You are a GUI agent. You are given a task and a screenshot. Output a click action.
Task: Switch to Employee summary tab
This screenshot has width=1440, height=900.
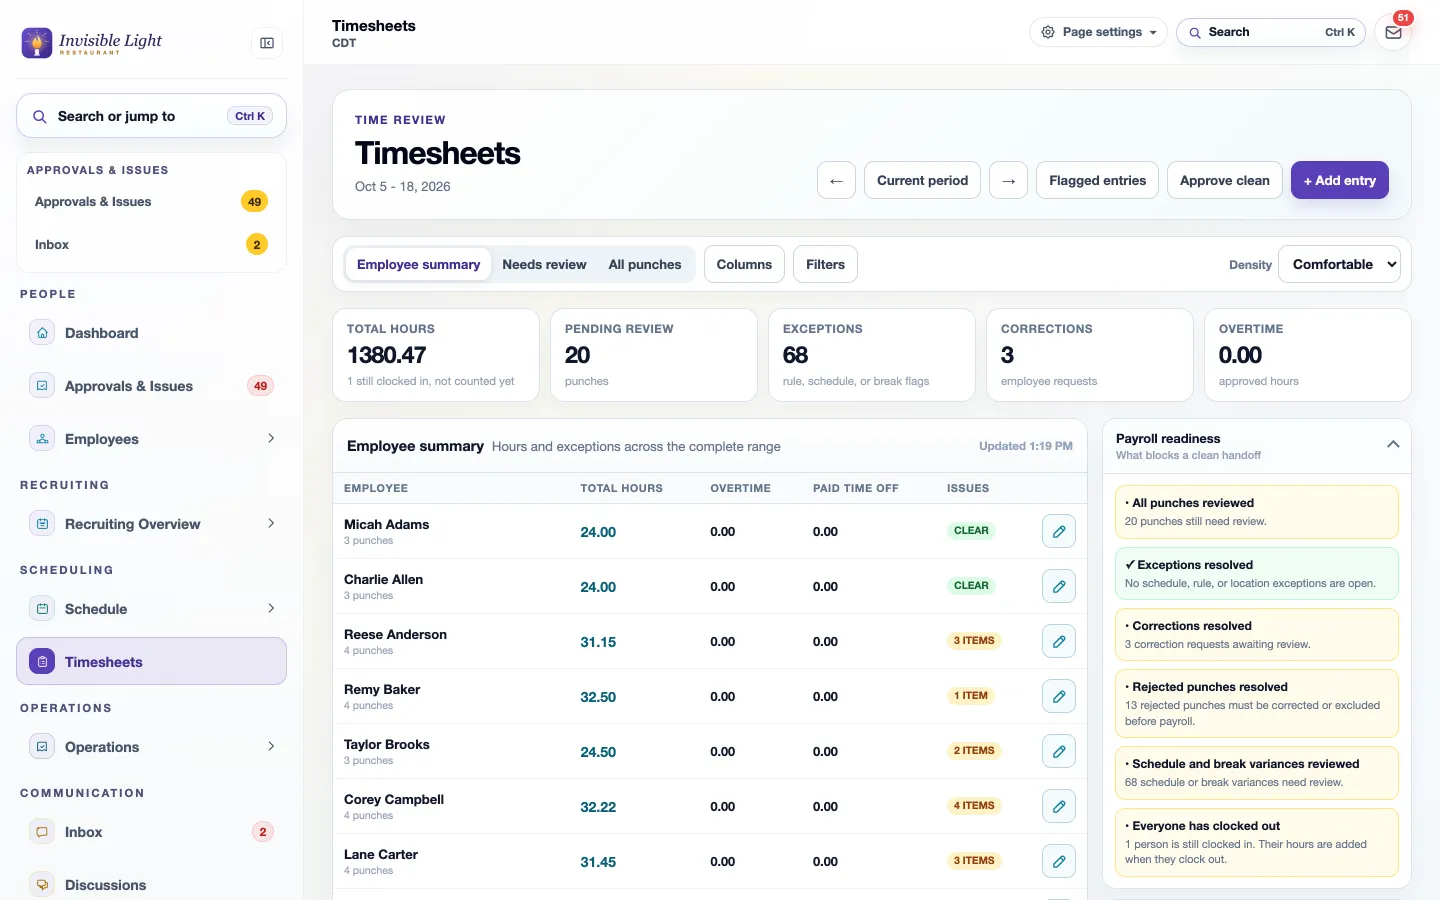(x=418, y=265)
